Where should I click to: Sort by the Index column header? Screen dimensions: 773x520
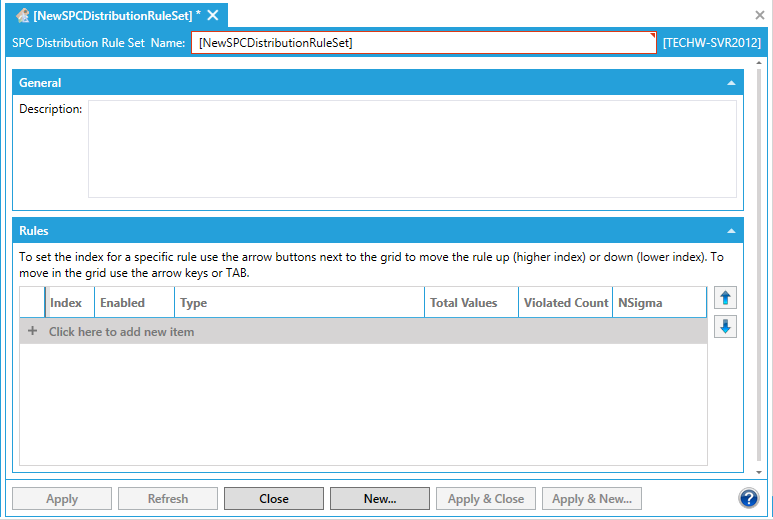(66, 303)
